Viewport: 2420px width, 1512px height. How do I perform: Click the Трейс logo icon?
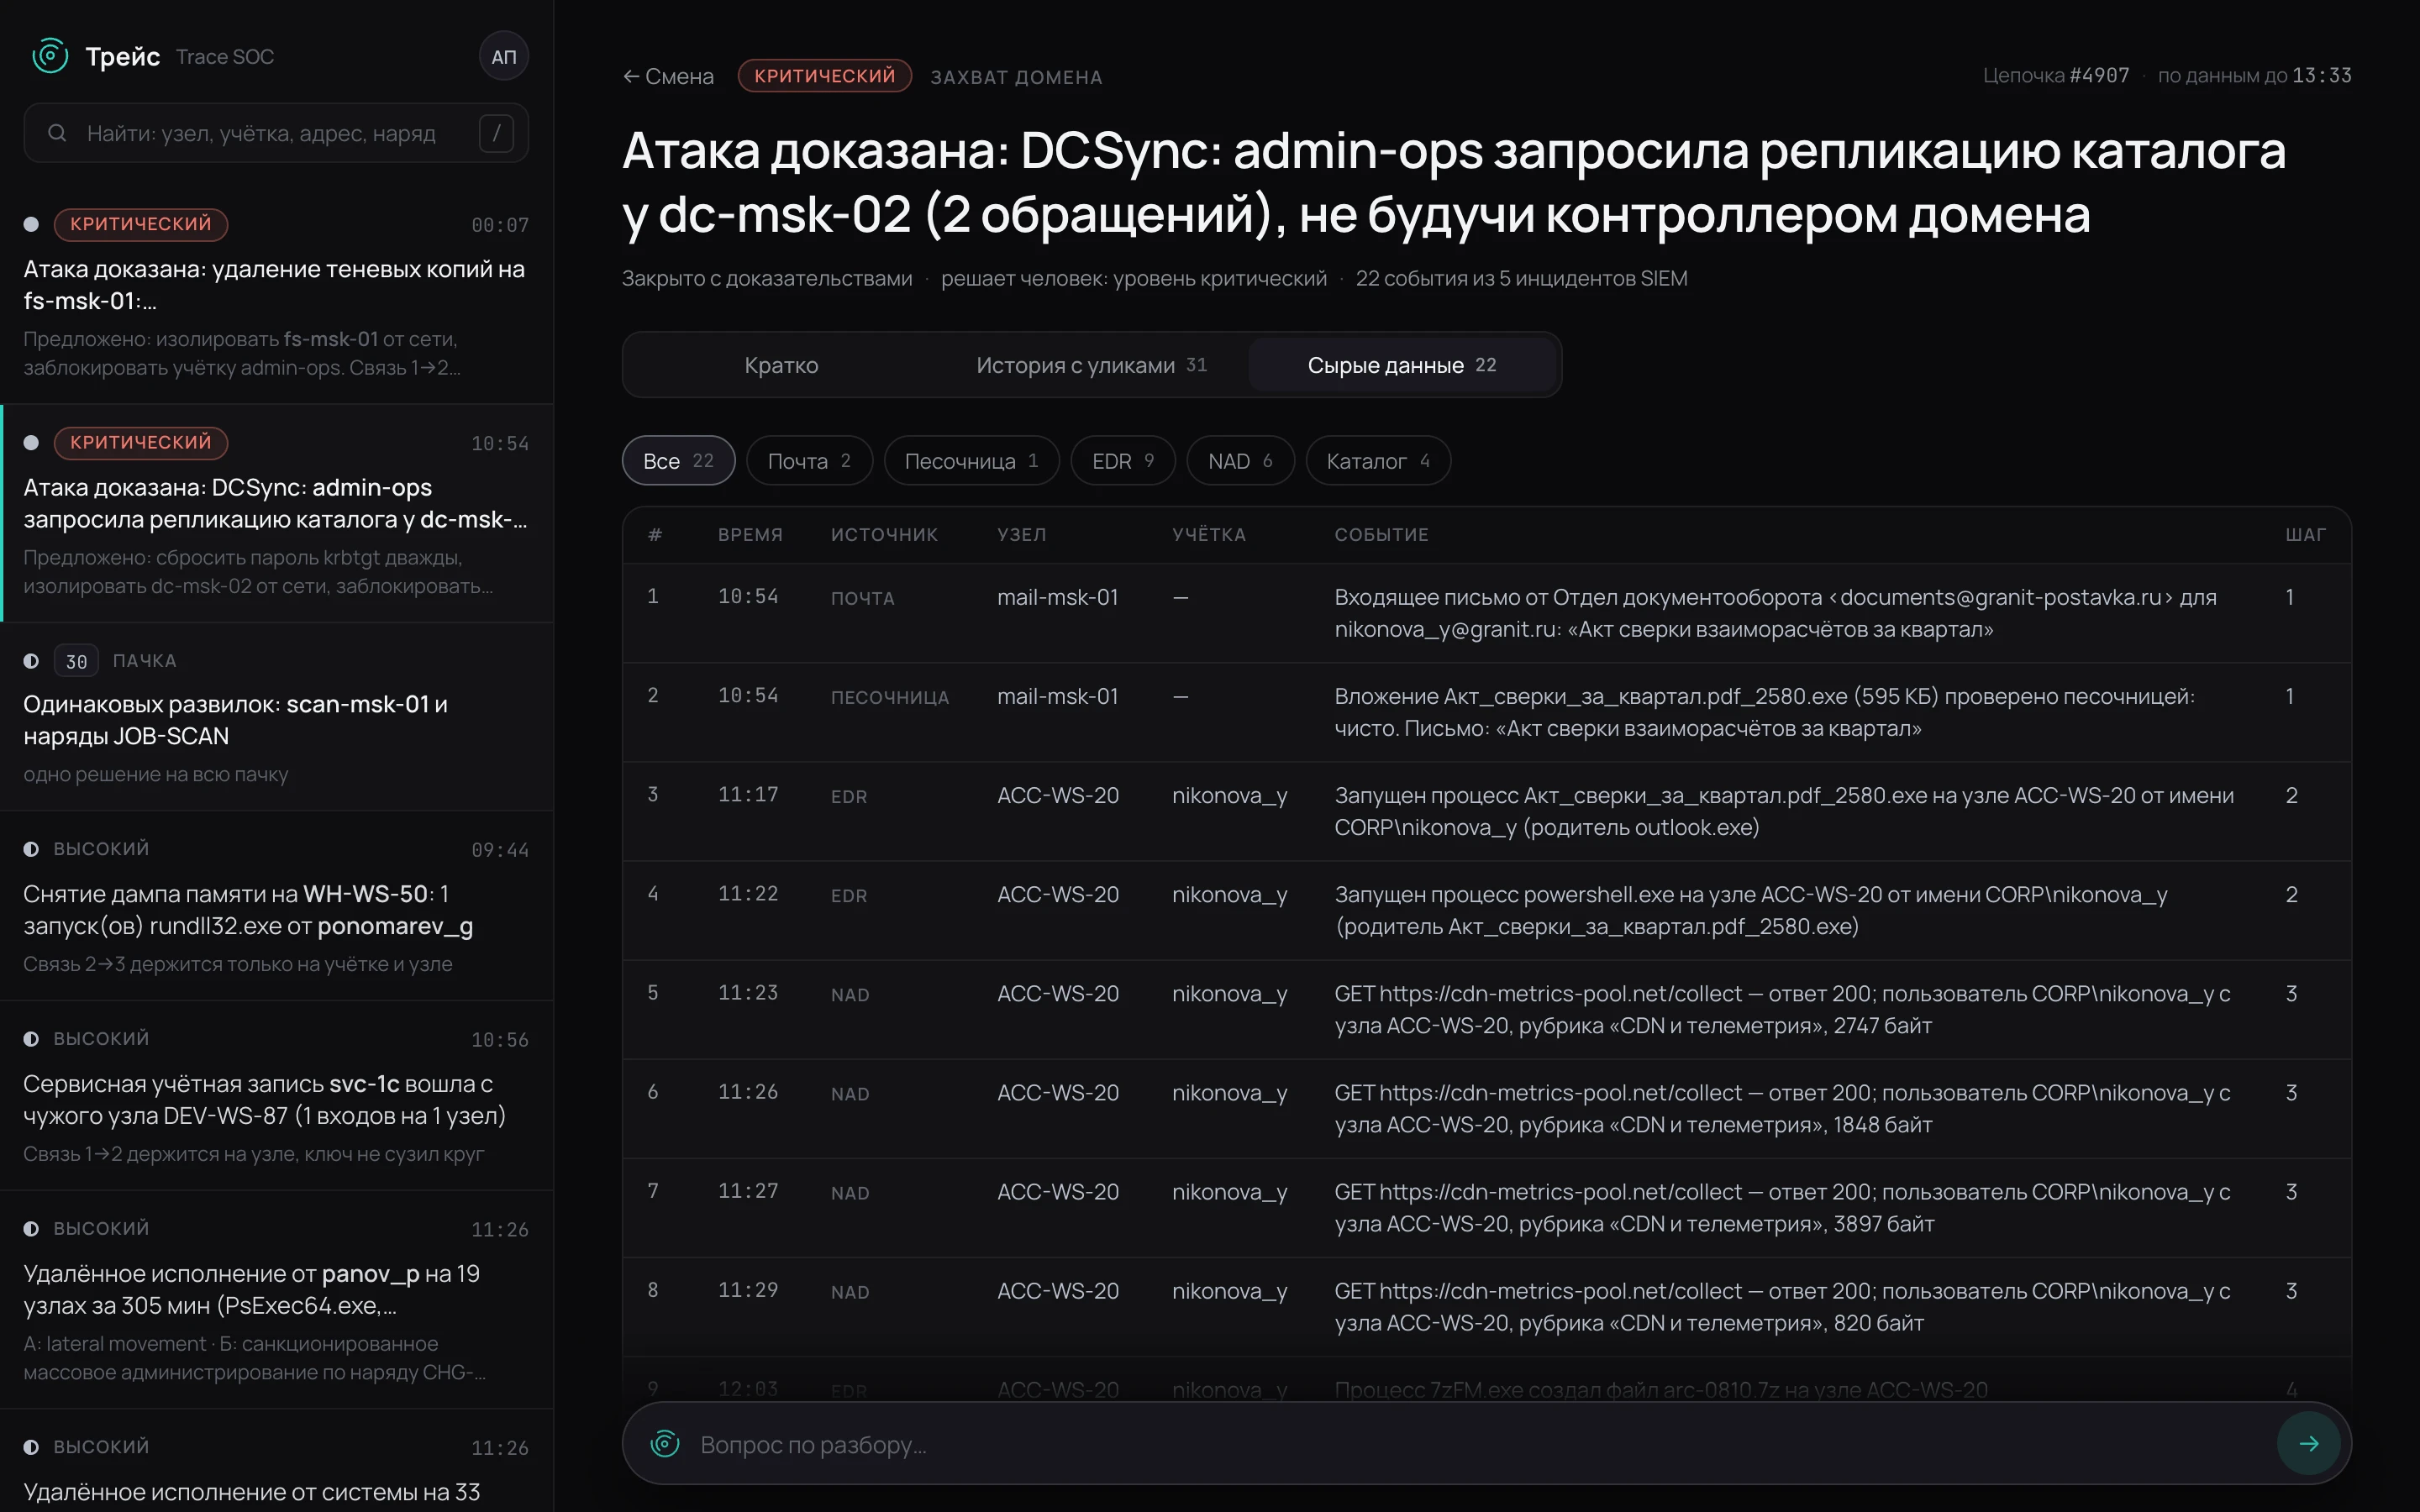tap(50, 56)
